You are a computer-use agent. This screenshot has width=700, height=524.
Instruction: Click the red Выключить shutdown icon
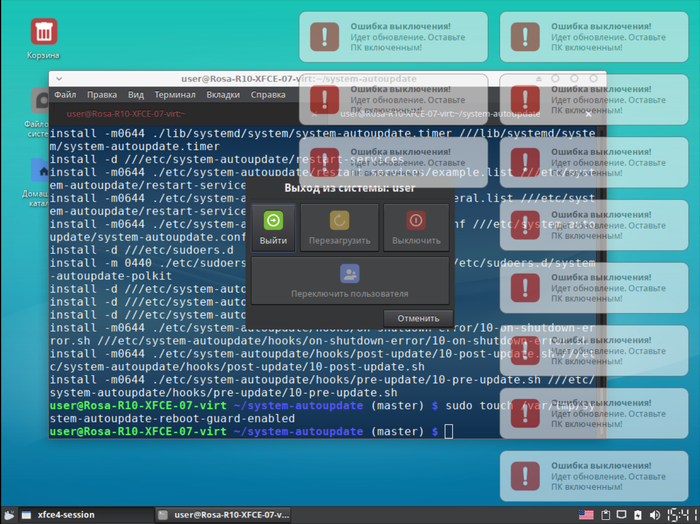click(x=416, y=228)
